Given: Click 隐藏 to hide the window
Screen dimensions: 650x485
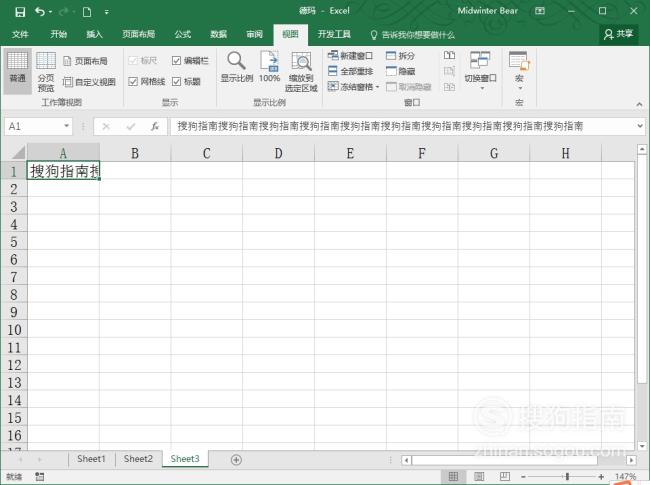Looking at the screenshot, I should click(400, 71).
